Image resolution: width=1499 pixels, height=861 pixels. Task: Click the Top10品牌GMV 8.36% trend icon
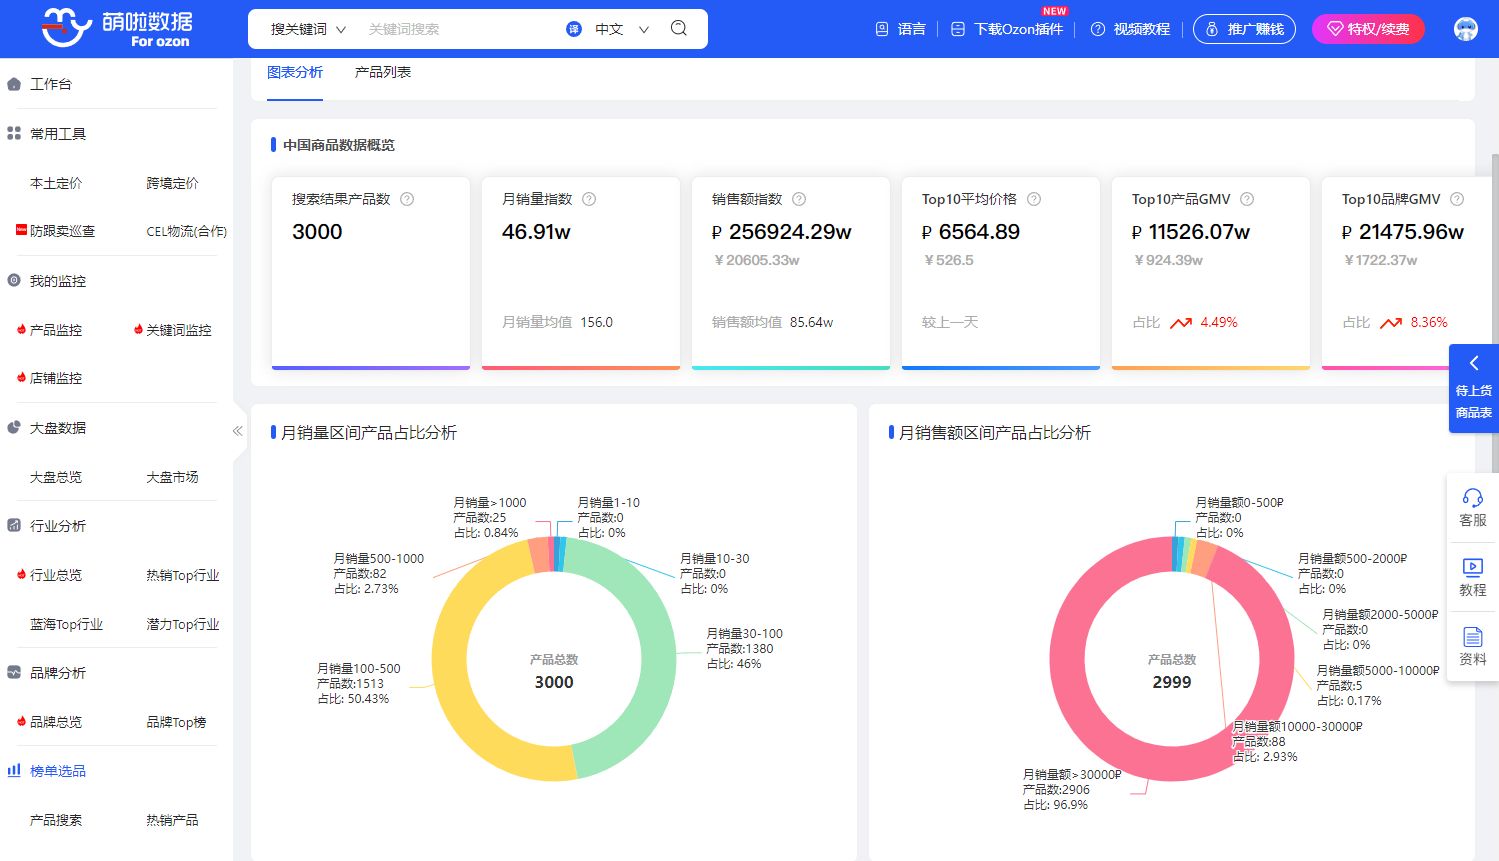(1391, 322)
